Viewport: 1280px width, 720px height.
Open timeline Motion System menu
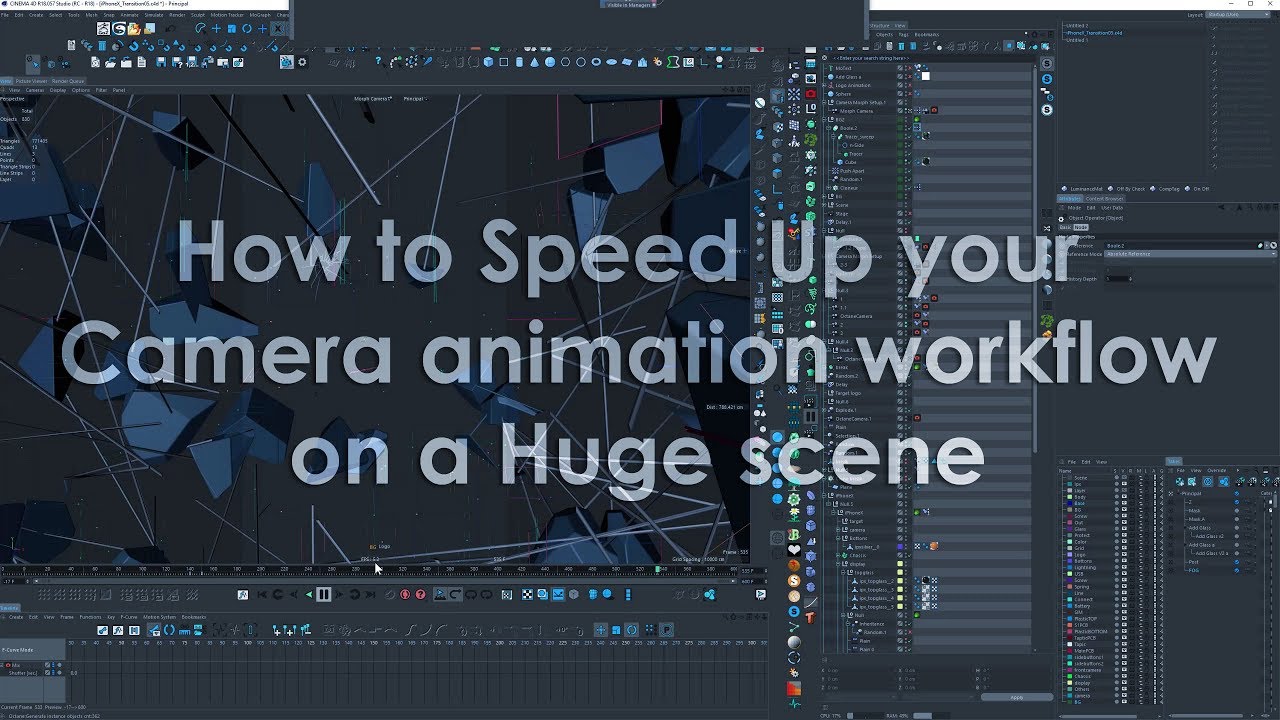click(x=159, y=617)
